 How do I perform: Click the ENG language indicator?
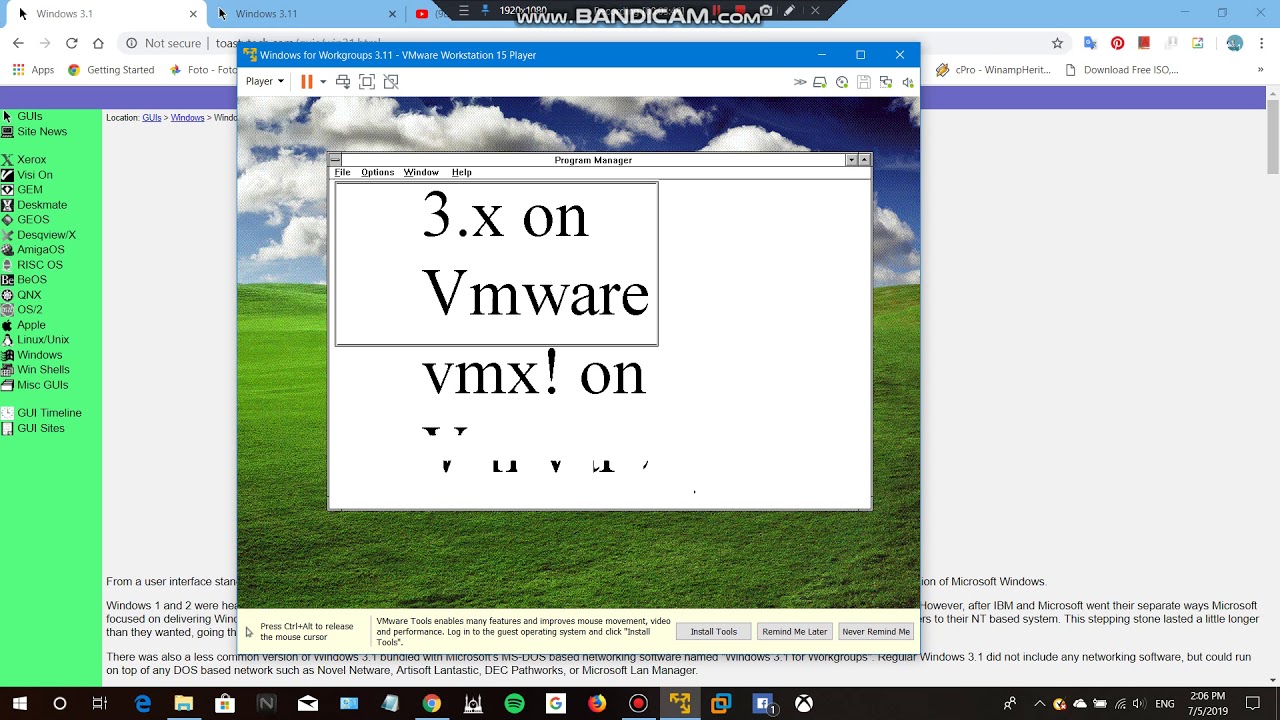[1165, 704]
